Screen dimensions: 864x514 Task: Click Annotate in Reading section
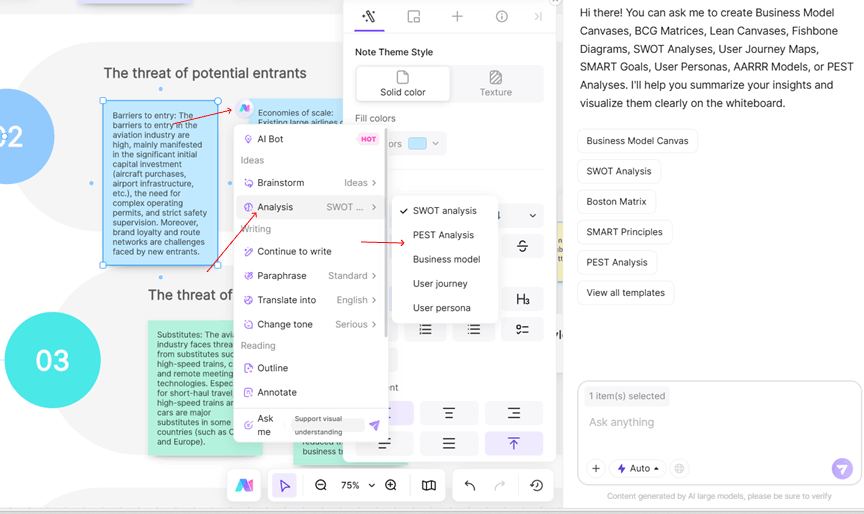[x=311, y=392]
